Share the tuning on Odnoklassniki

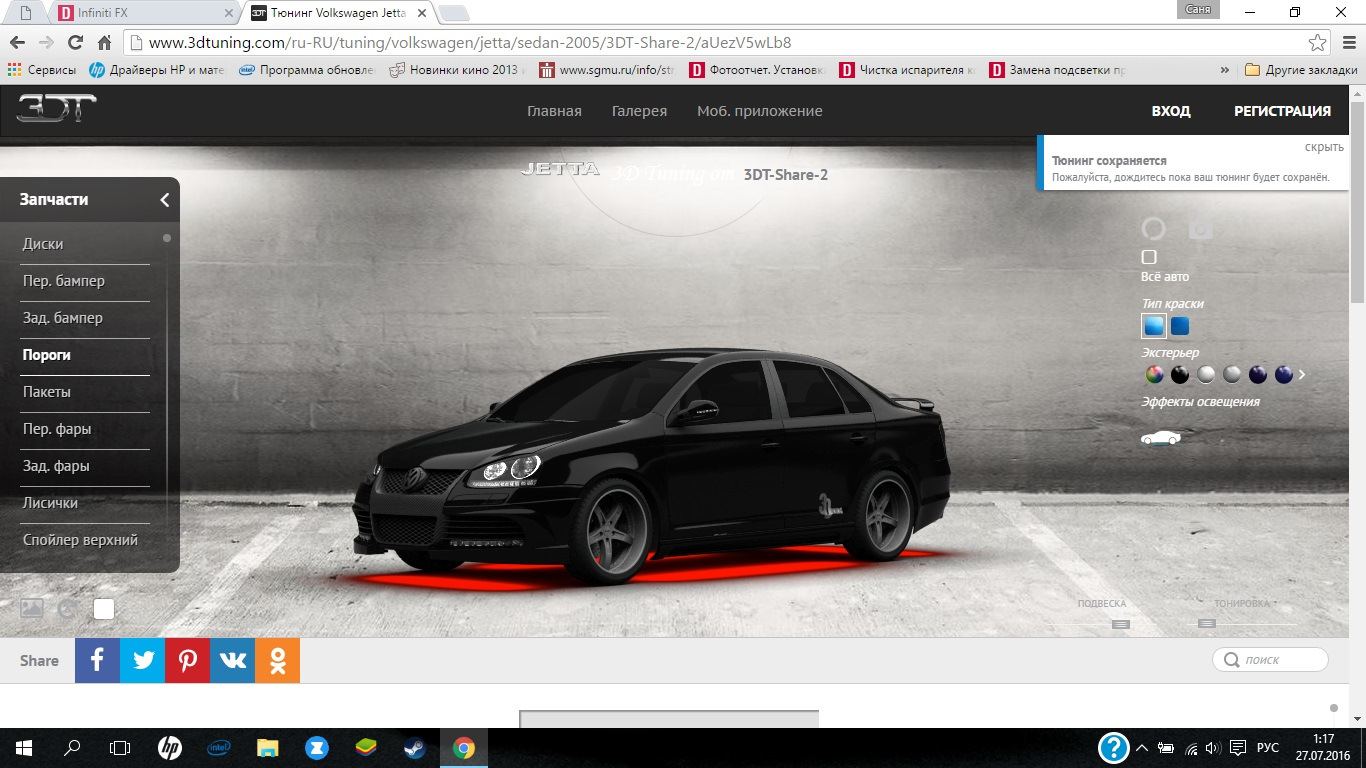[277, 660]
